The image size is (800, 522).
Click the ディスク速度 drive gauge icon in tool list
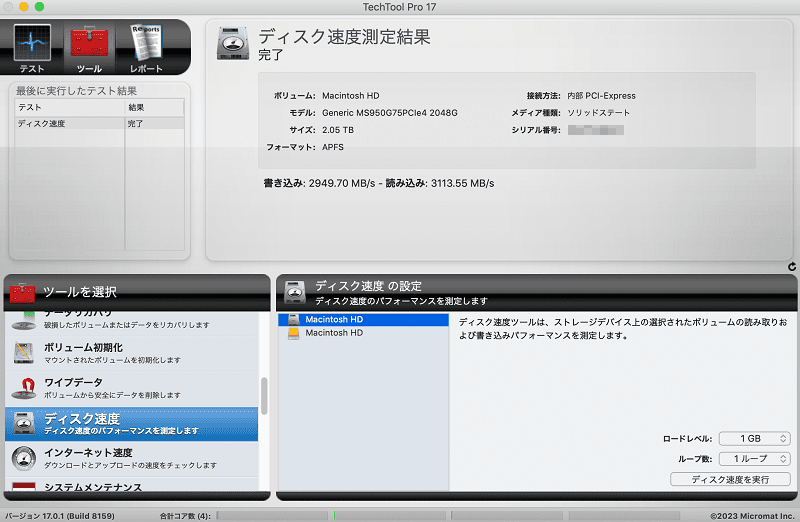coord(23,424)
